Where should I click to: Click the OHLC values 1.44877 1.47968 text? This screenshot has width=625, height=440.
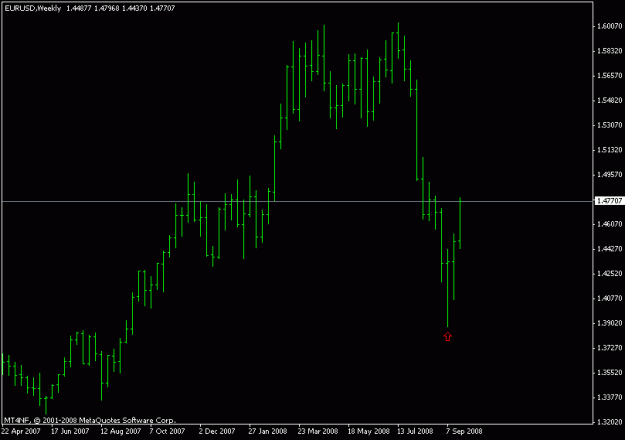point(92,8)
